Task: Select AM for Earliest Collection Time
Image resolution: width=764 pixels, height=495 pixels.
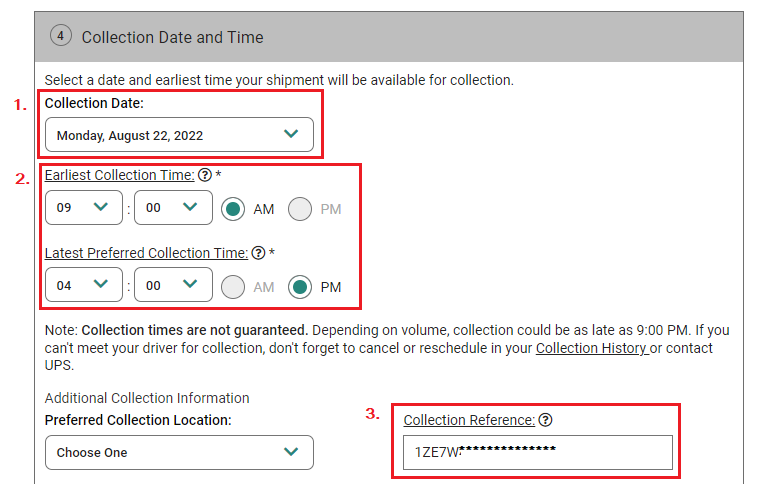Action: [233, 209]
